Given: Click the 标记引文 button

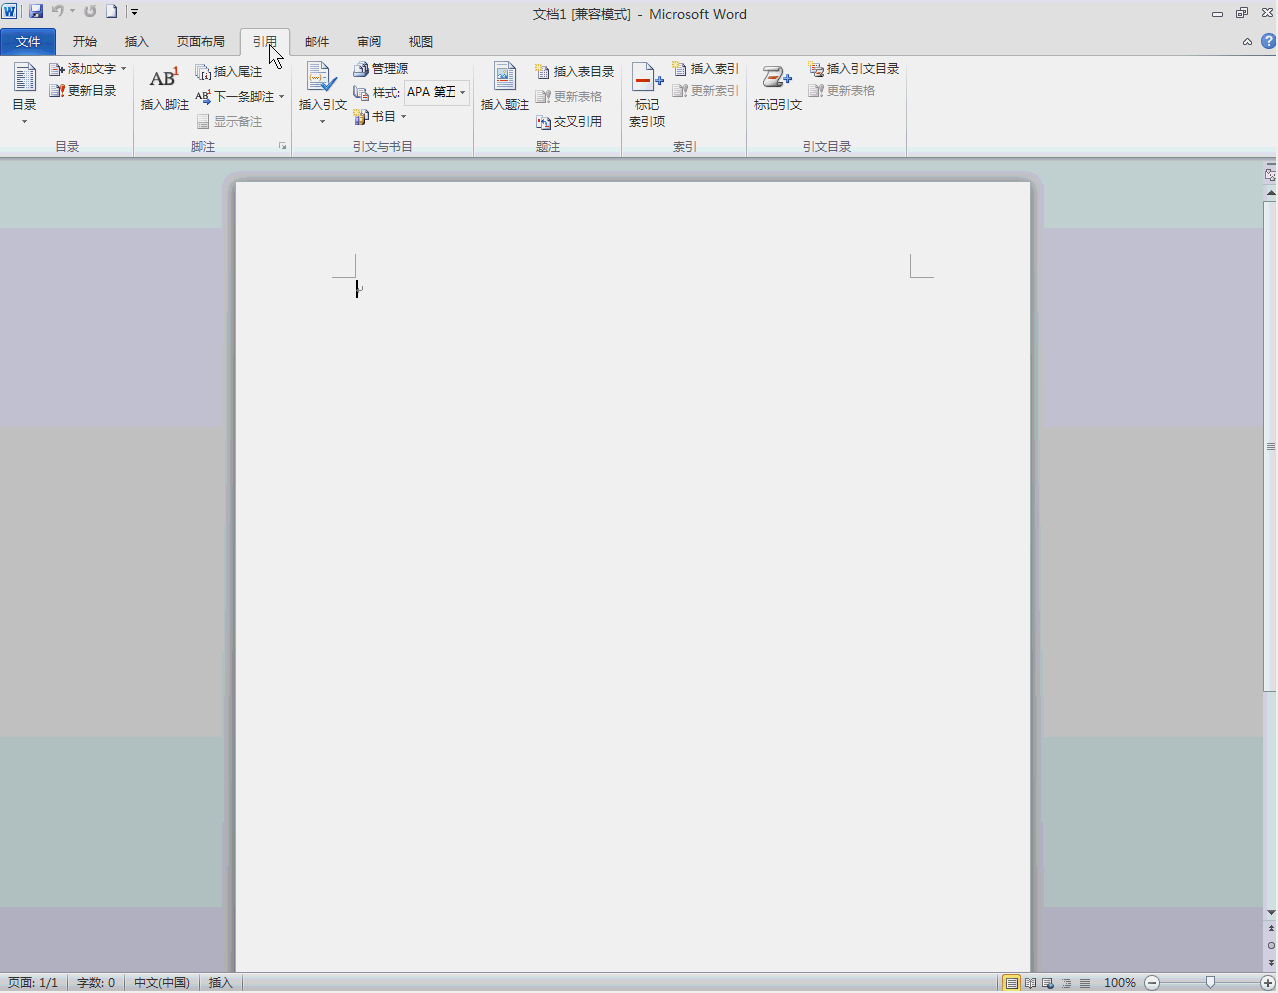Looking at the screenshot, I should click(778, 88).
